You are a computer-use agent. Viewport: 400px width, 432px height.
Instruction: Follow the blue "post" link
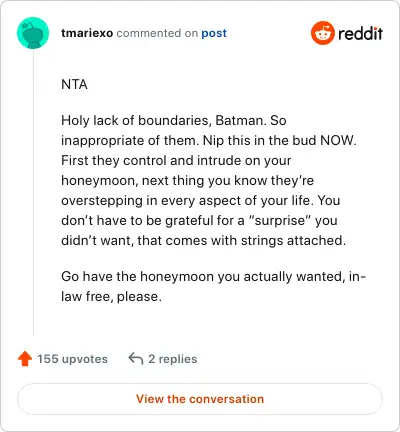point(214,33)
